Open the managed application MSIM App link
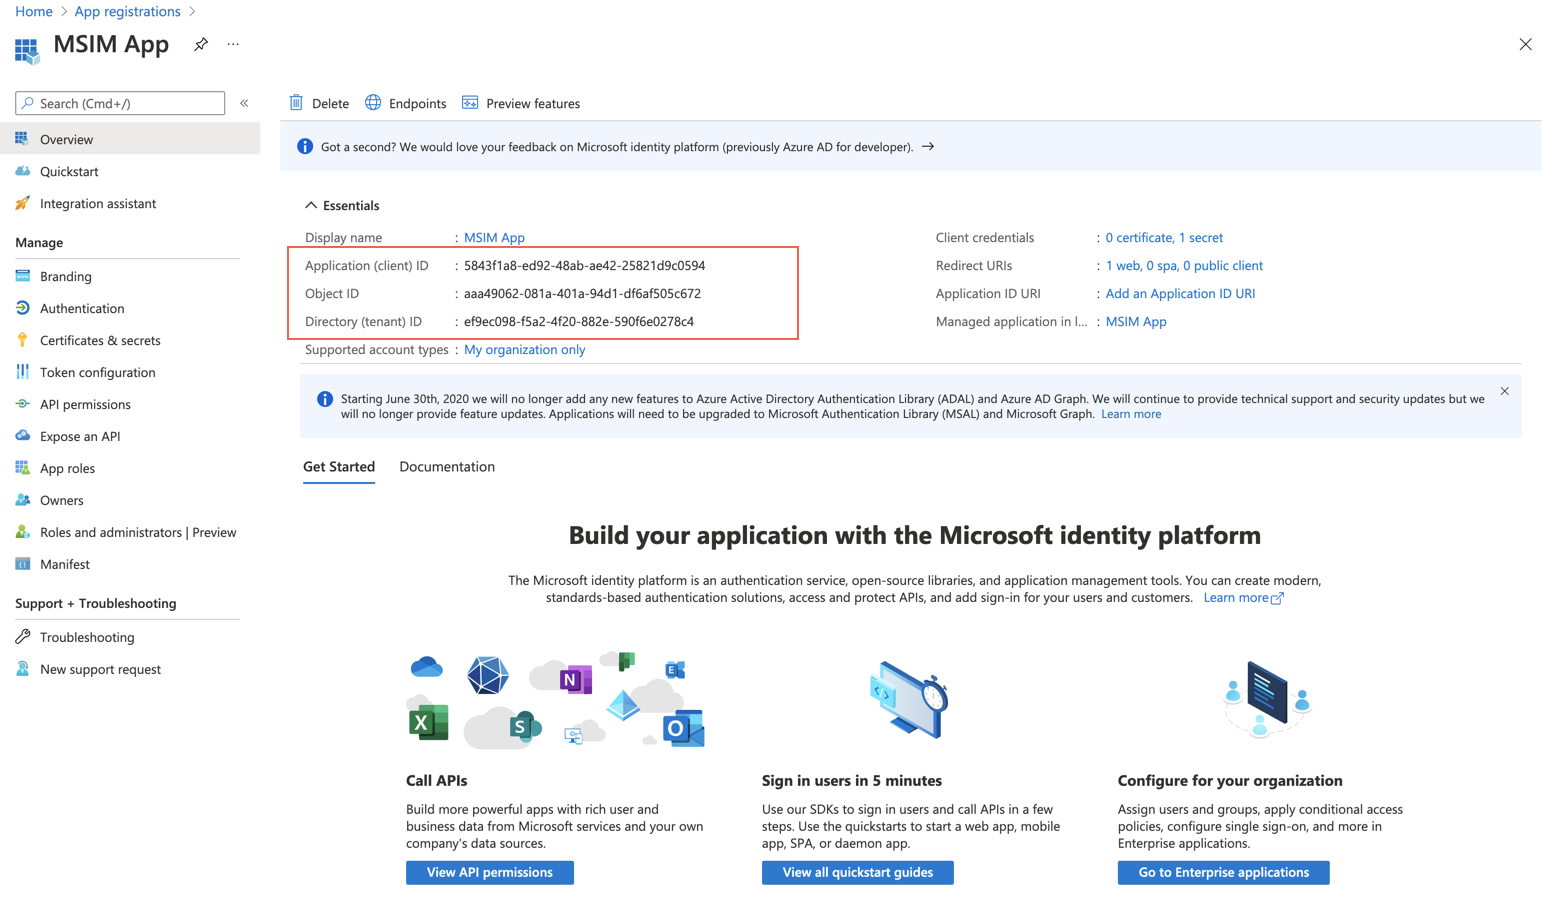 coord(1136,321)
